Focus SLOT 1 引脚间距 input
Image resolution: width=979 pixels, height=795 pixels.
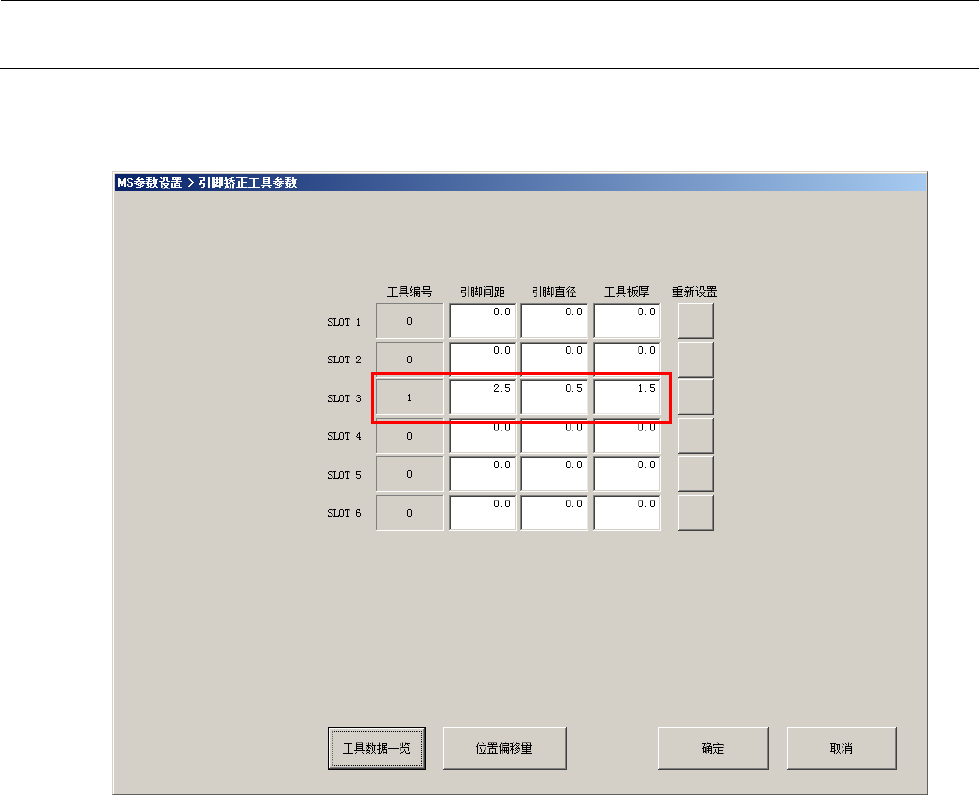[x=483, y=321]
